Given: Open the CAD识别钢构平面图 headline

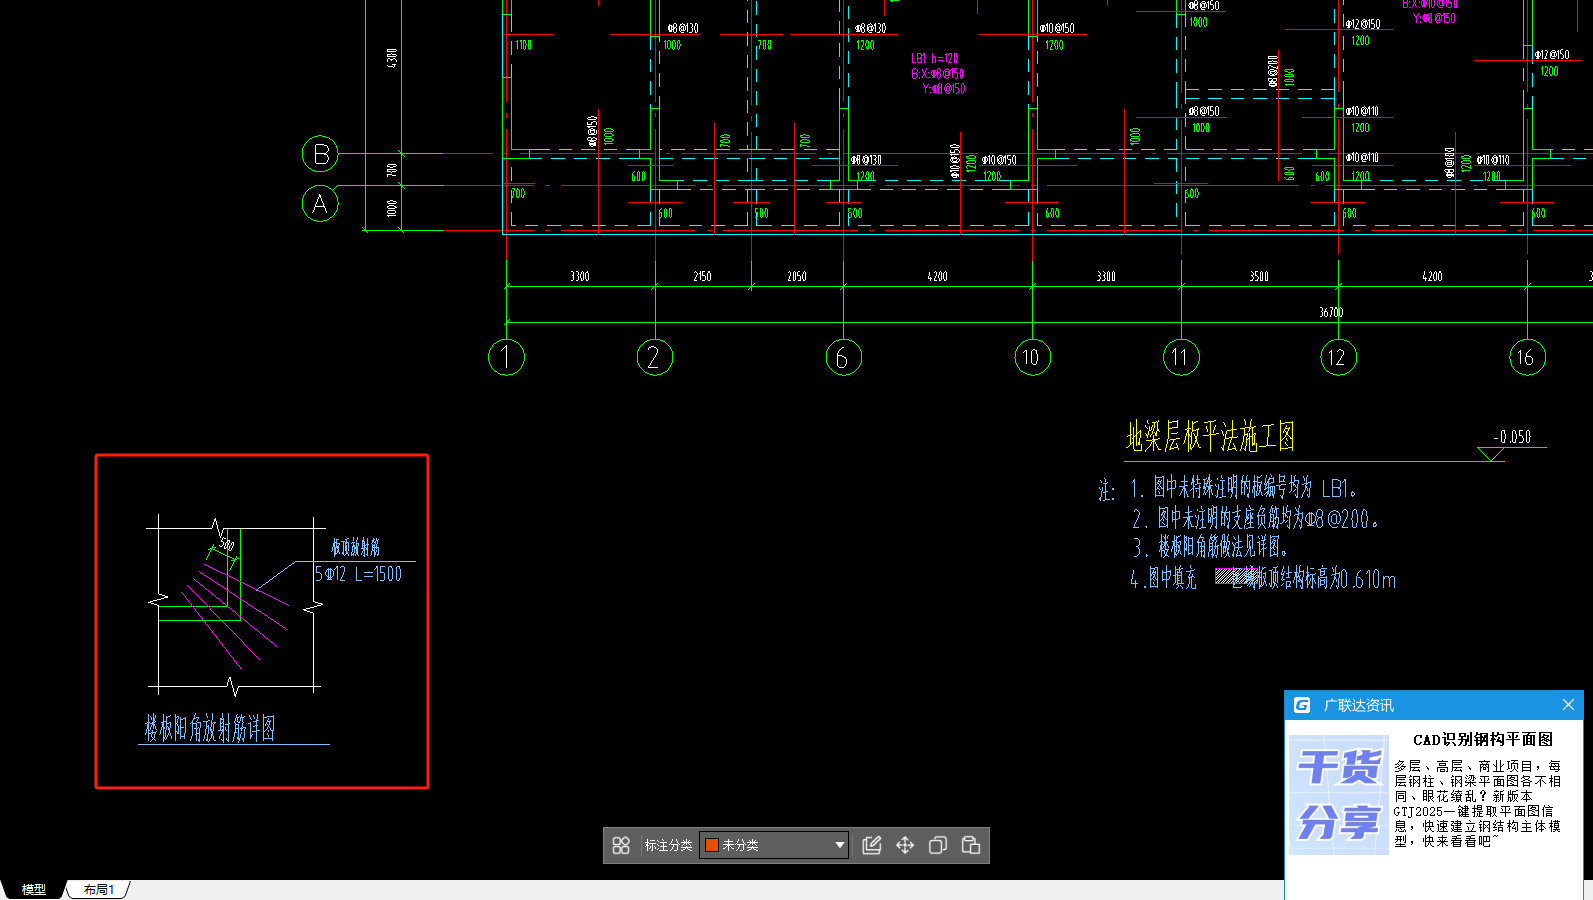Looking at the screenshot, I should pos(1483,740).
